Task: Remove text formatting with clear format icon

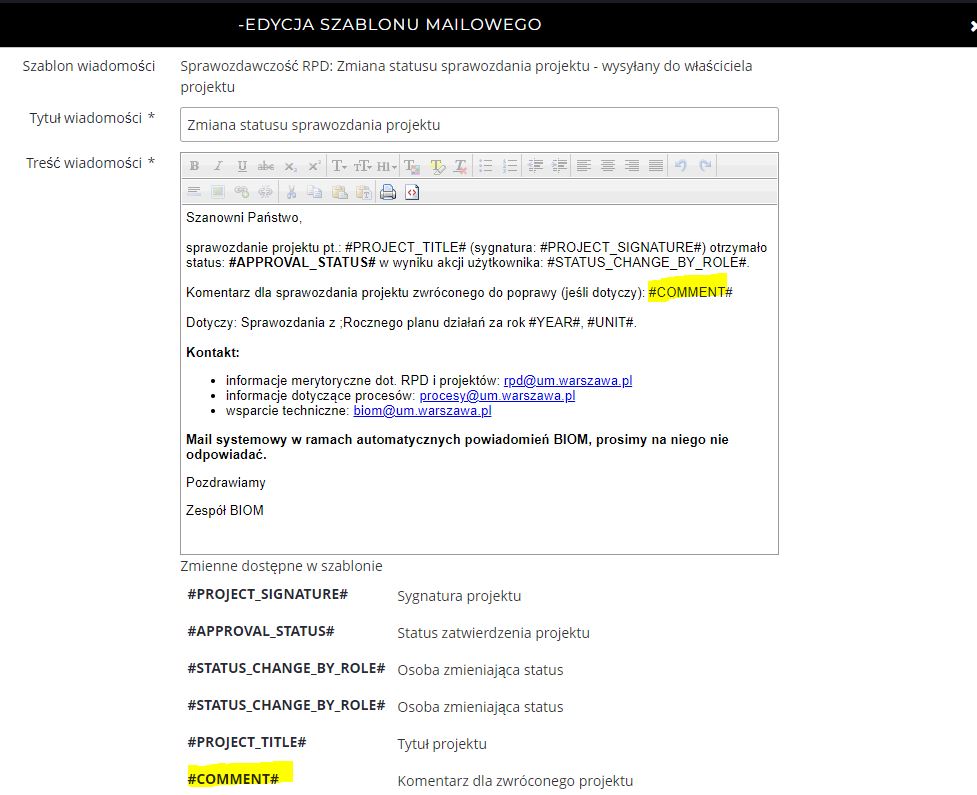Action: coord(461,166)
